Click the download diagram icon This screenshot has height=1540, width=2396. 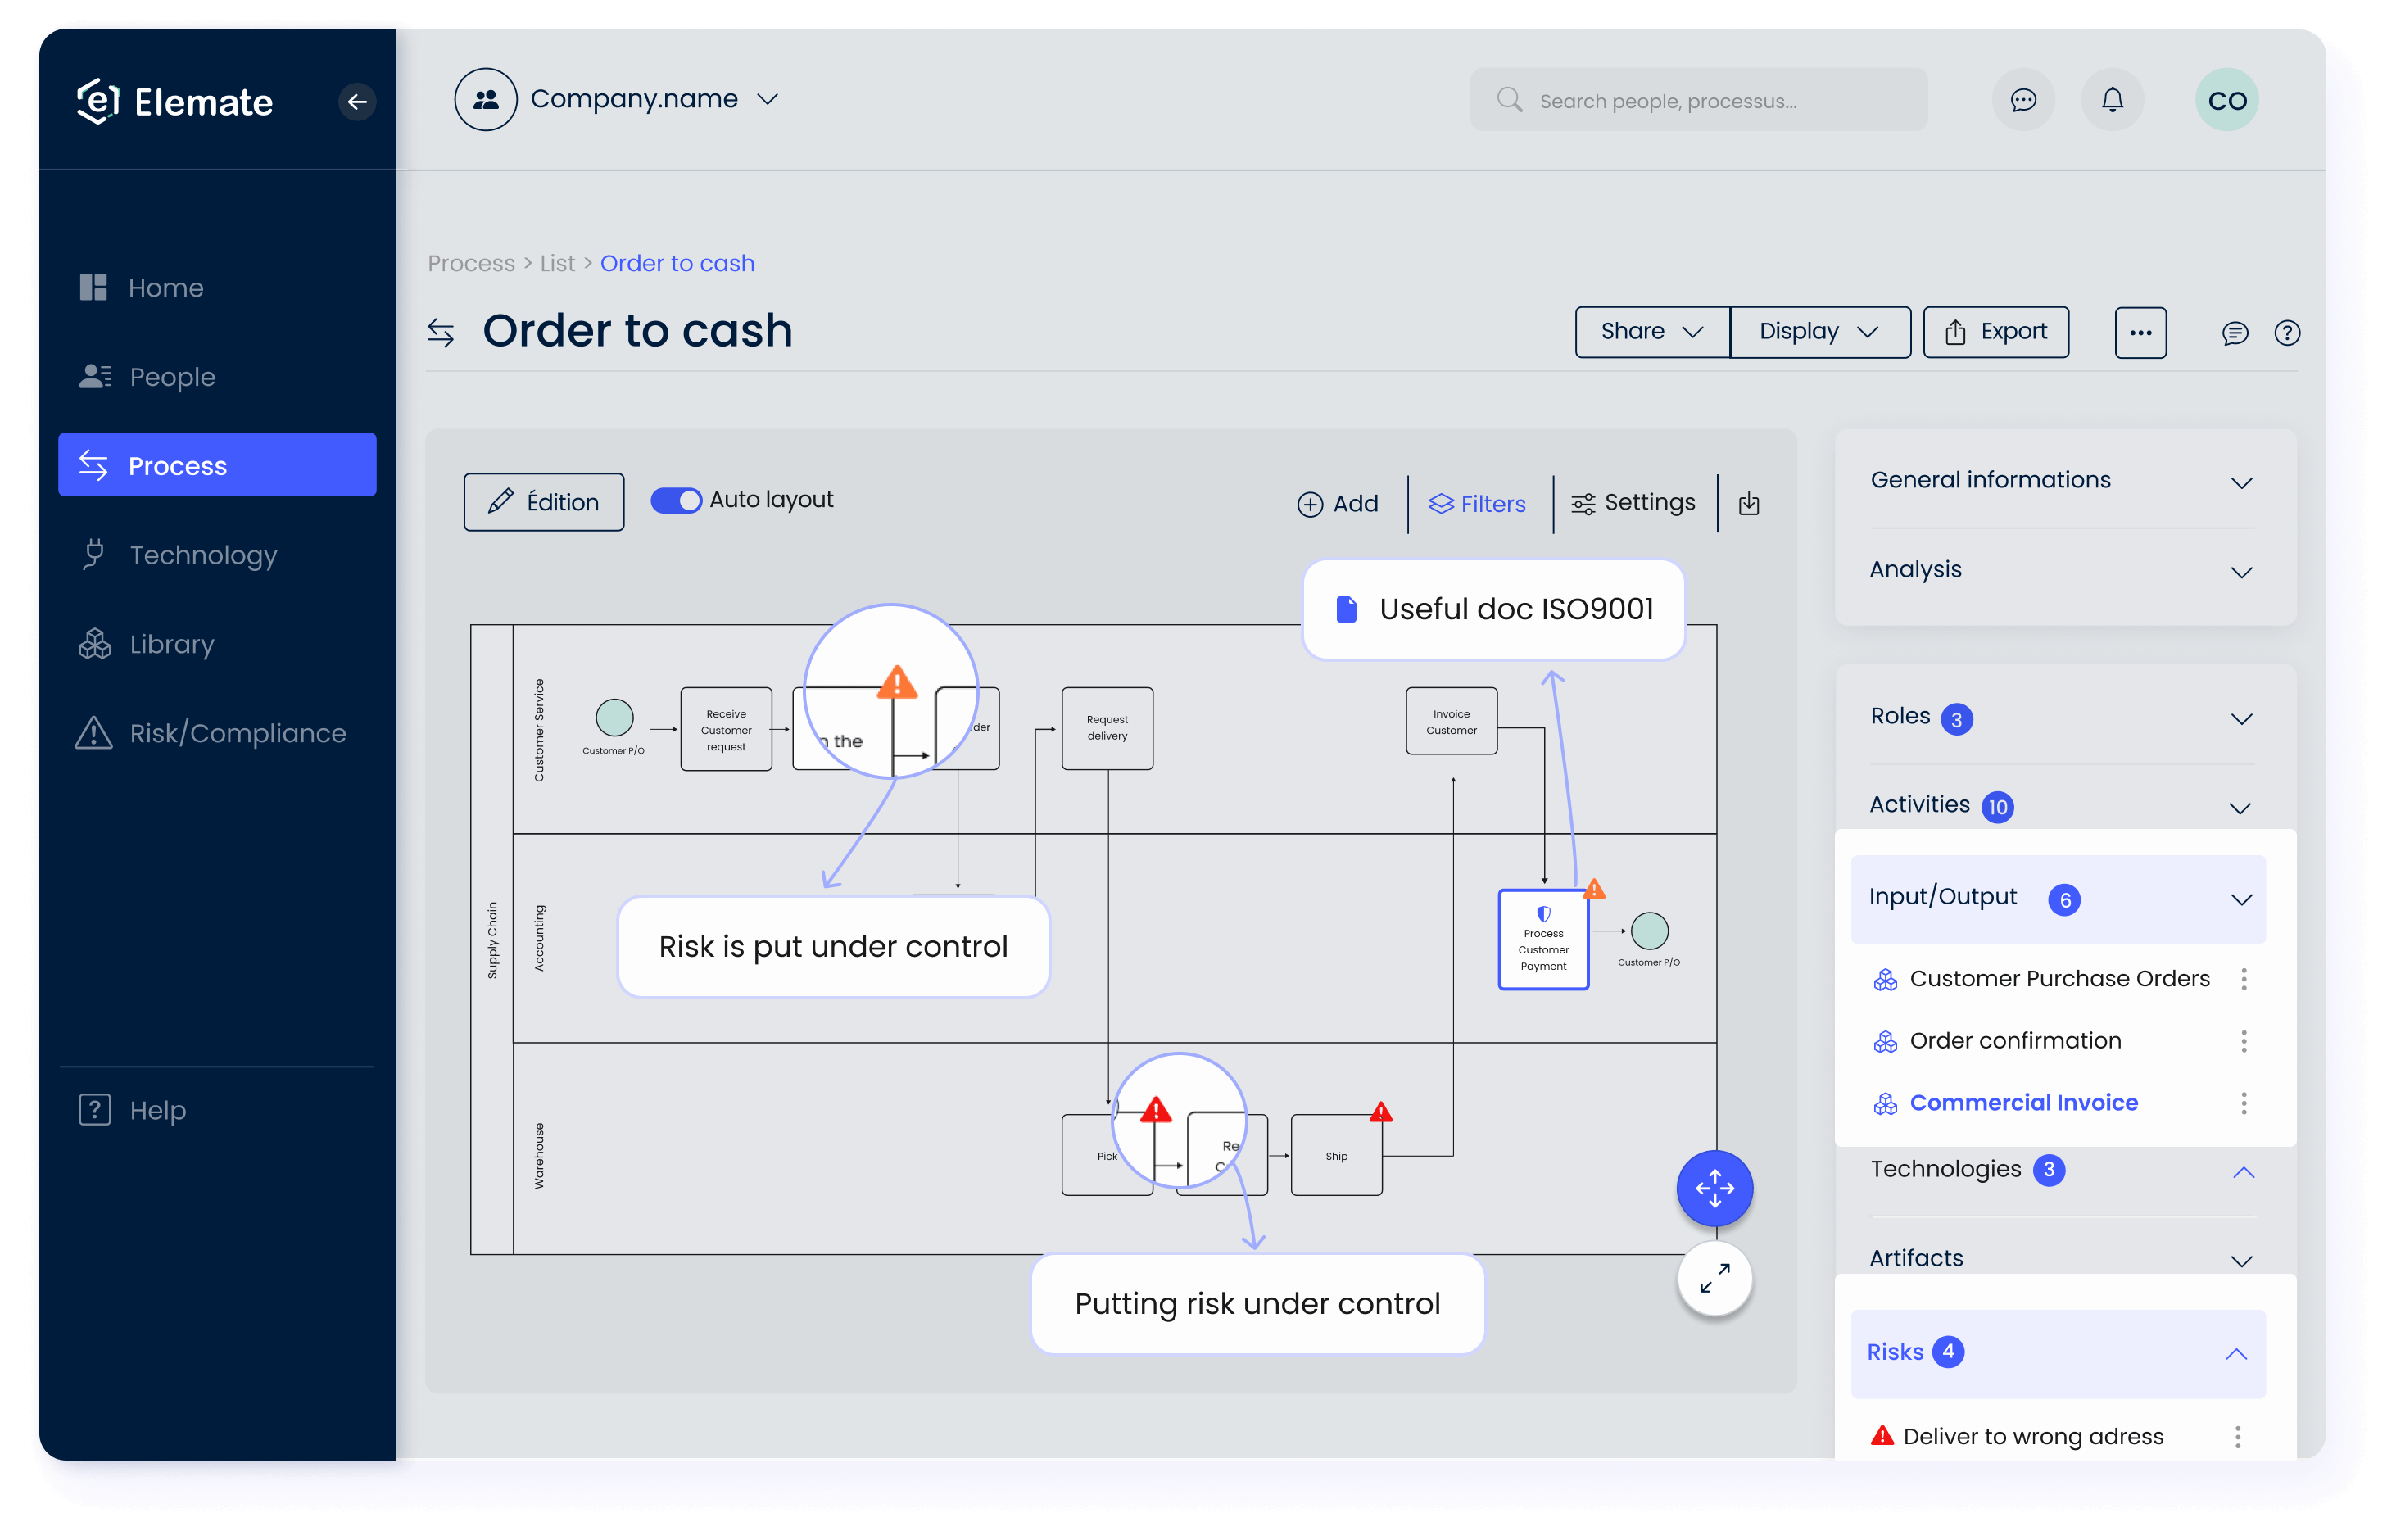(1748, 503)
